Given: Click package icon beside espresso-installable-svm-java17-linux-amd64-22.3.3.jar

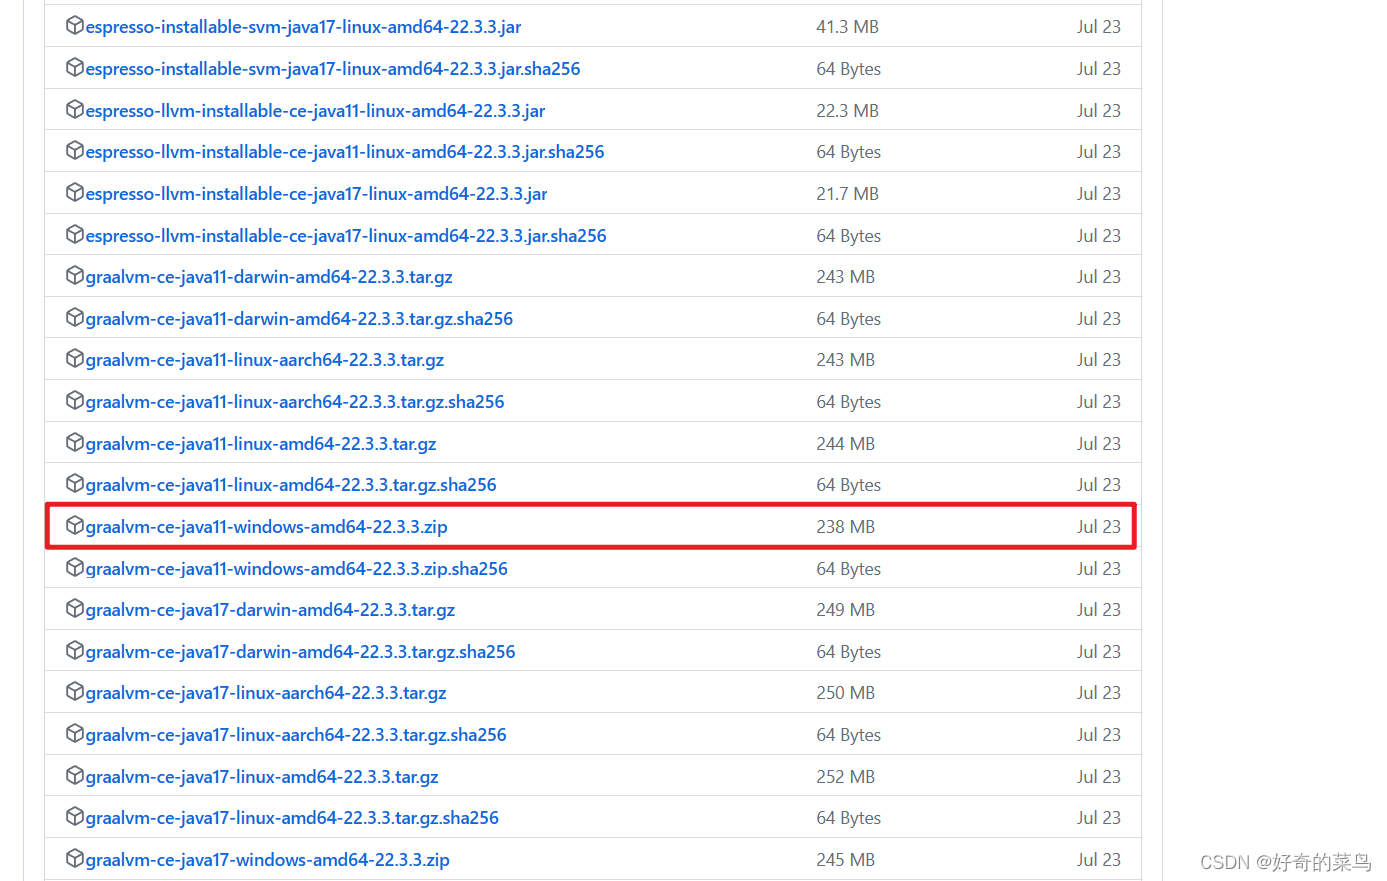Looking at the screenshot, I should click(74, 26).
